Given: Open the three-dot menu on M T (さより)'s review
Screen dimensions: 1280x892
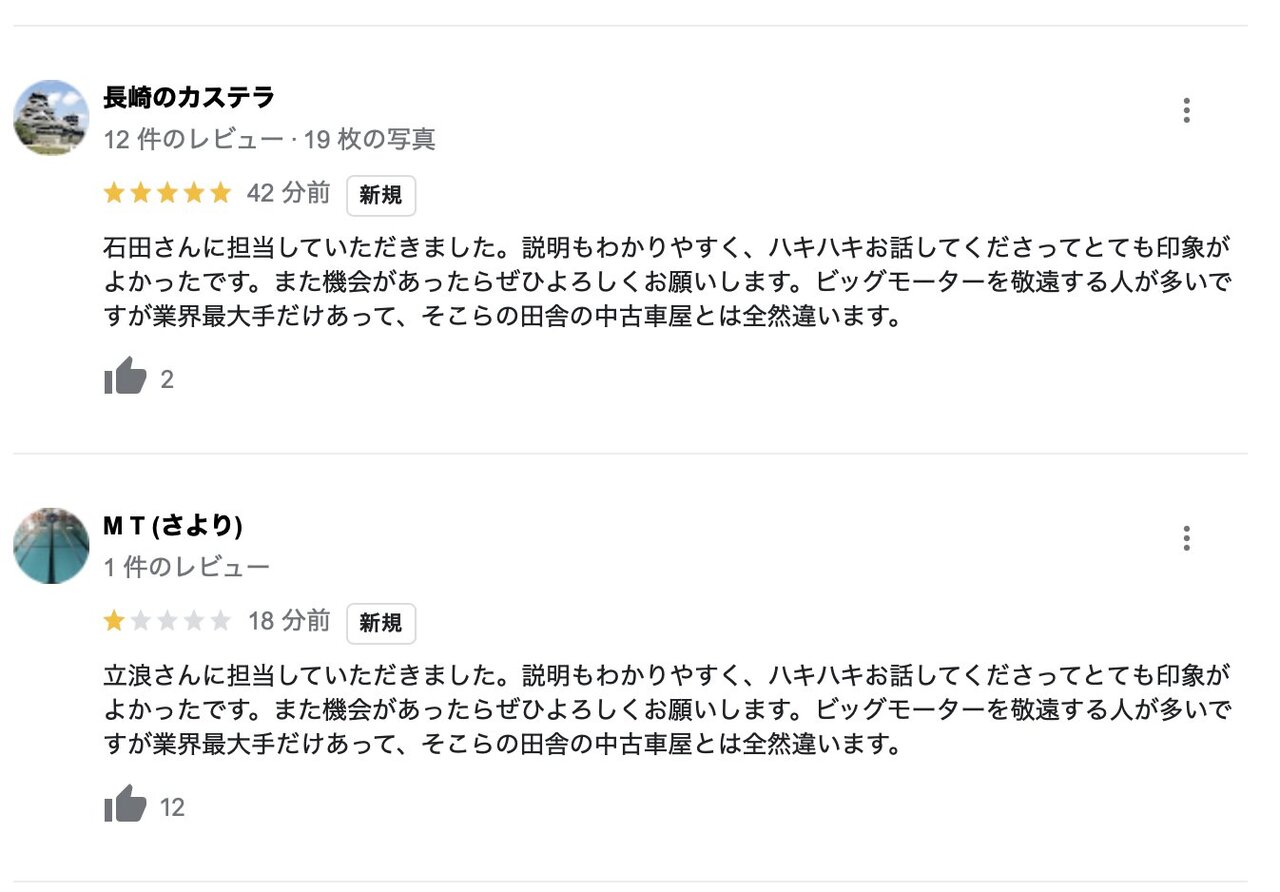Looking at the screenshot, I should click(1186, 539).
